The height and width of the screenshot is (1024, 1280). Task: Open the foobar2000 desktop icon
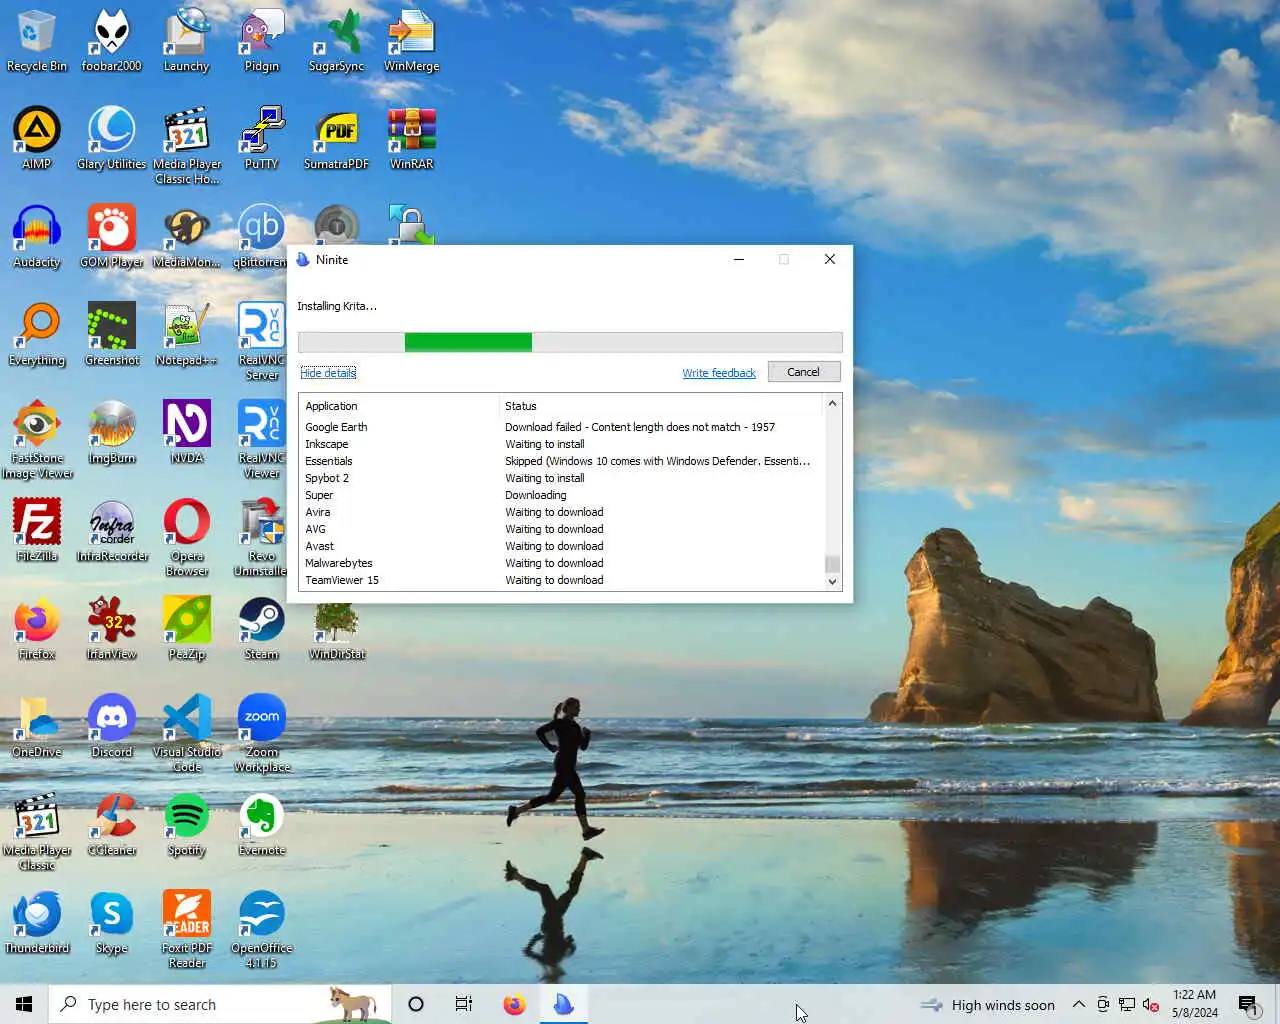click(111, 40)
